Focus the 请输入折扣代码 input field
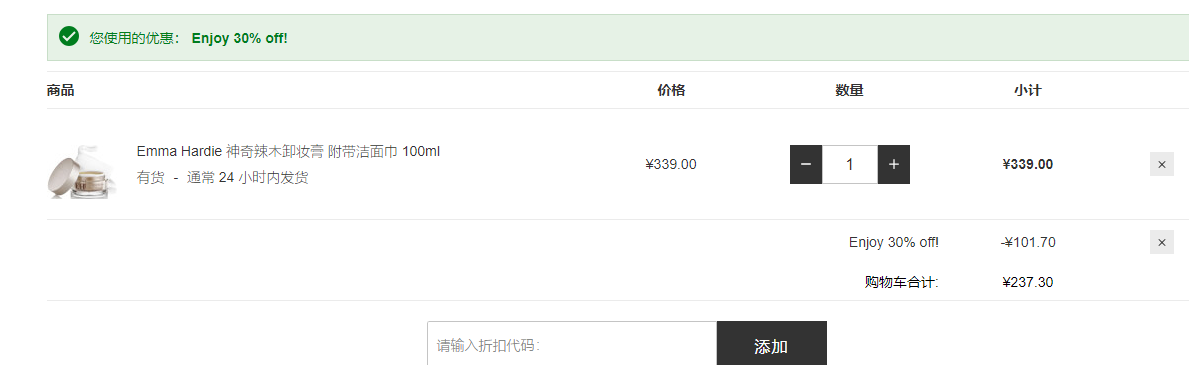The width and height of the screenshot is (1189, 365). click(x=572, y=345)
